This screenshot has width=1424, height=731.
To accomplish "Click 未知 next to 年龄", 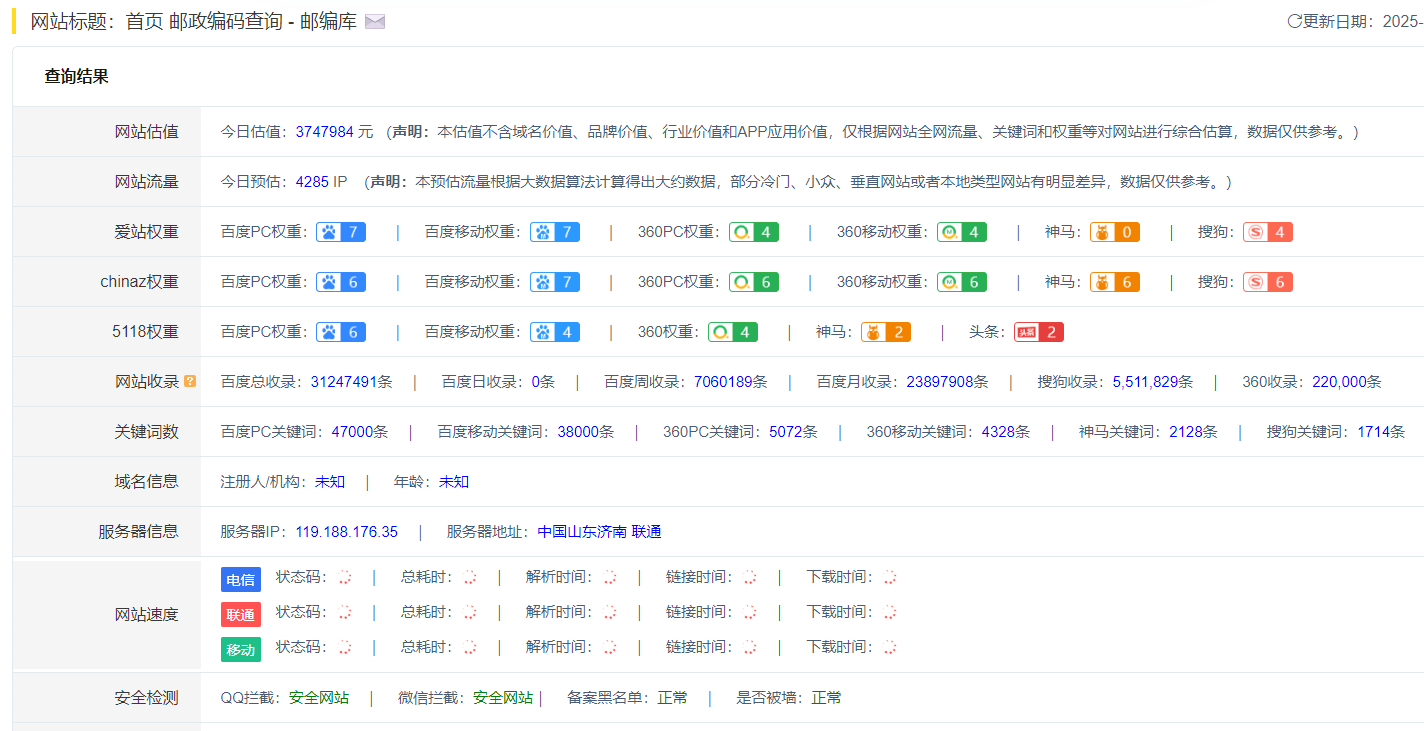I will (x=454, y=481).
